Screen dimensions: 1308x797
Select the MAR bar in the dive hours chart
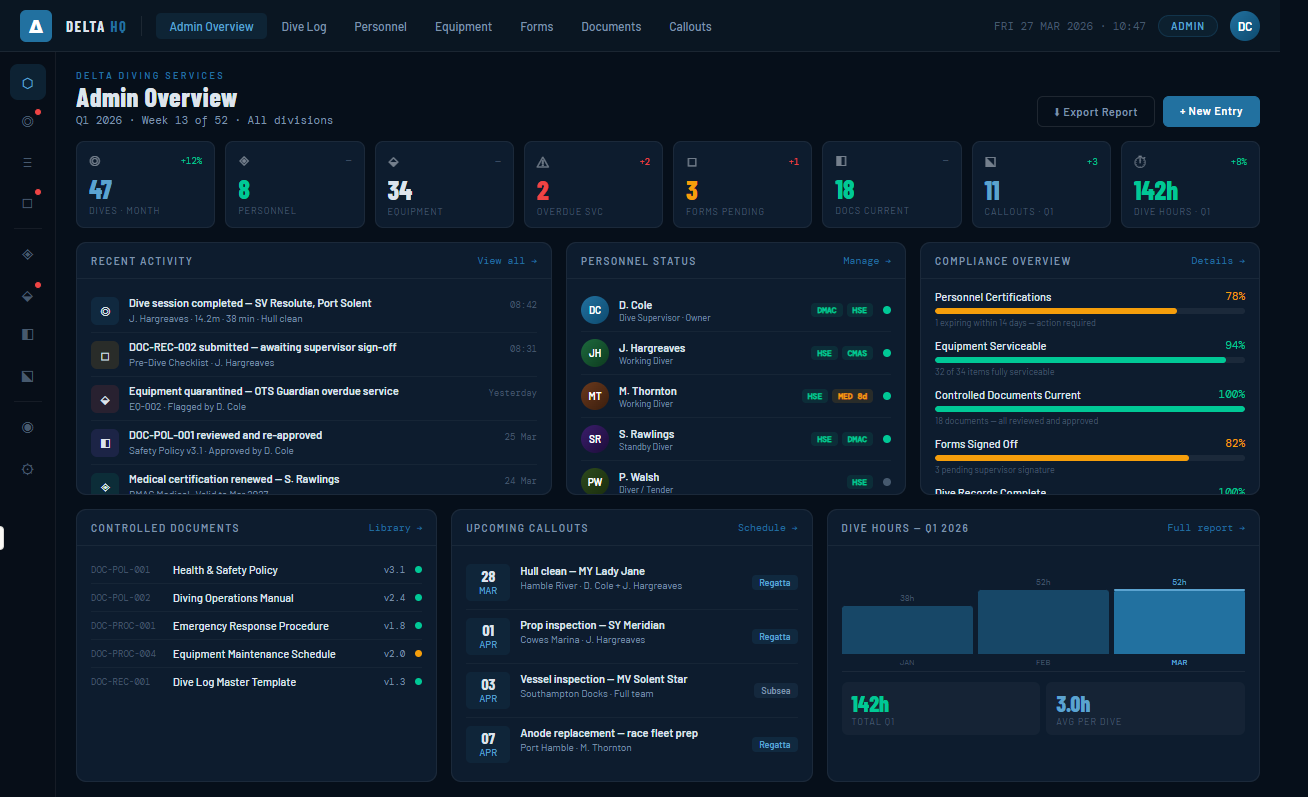(x=1179, y=620)
